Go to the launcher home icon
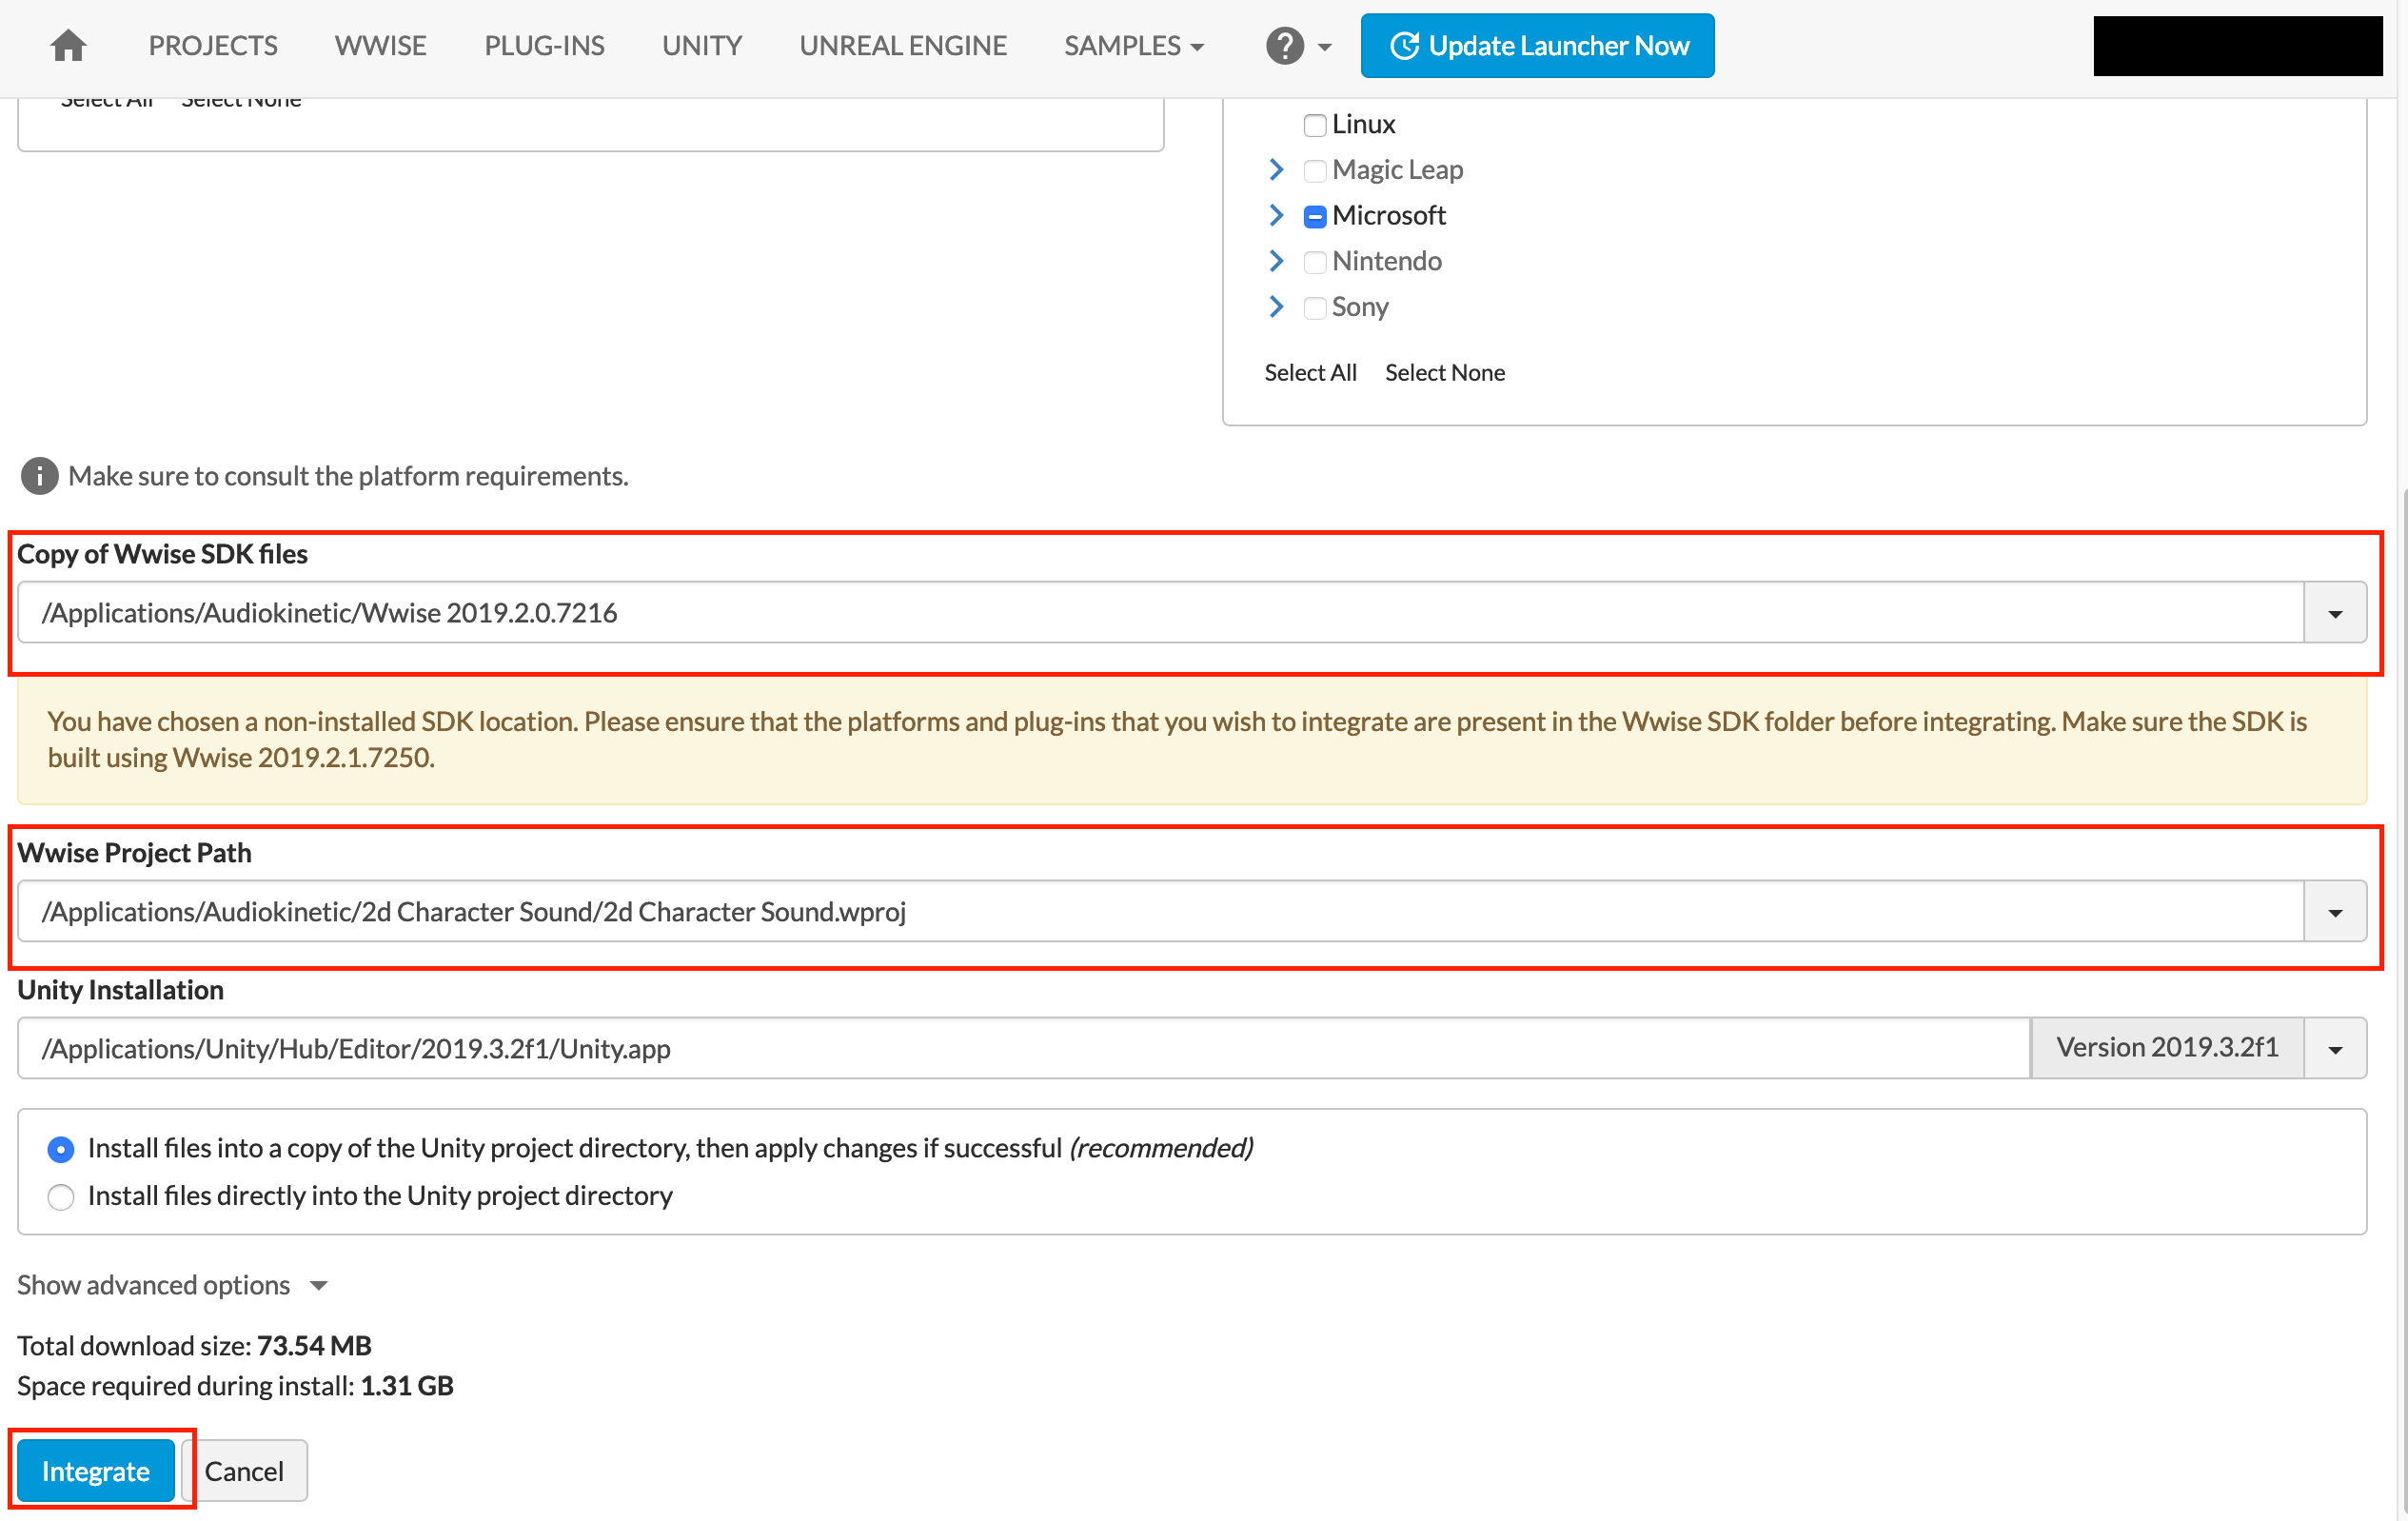 pos(68,46)
